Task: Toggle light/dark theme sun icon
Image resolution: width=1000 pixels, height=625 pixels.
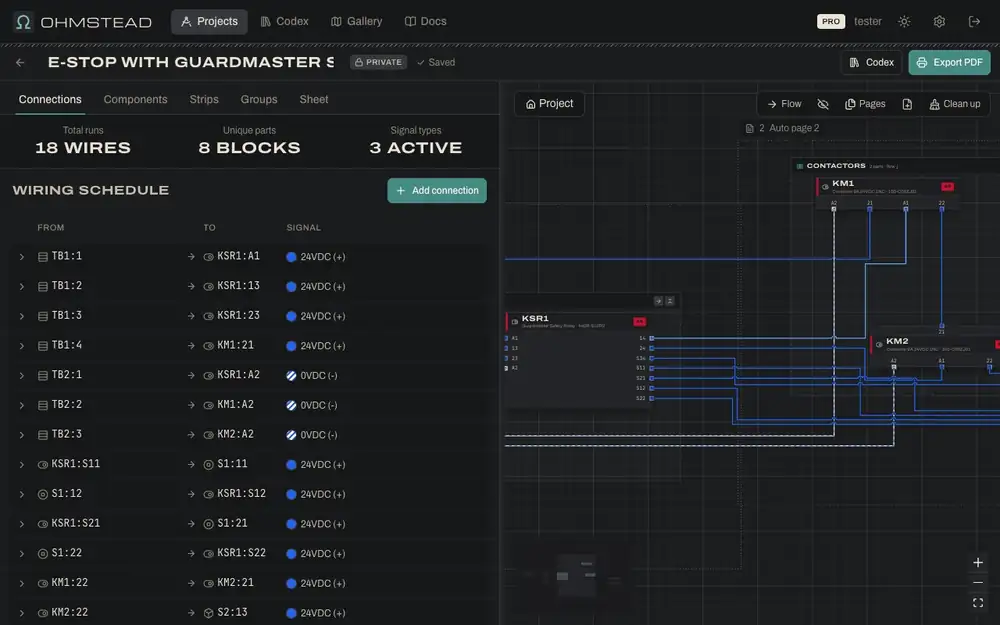Action: [904, 22]
